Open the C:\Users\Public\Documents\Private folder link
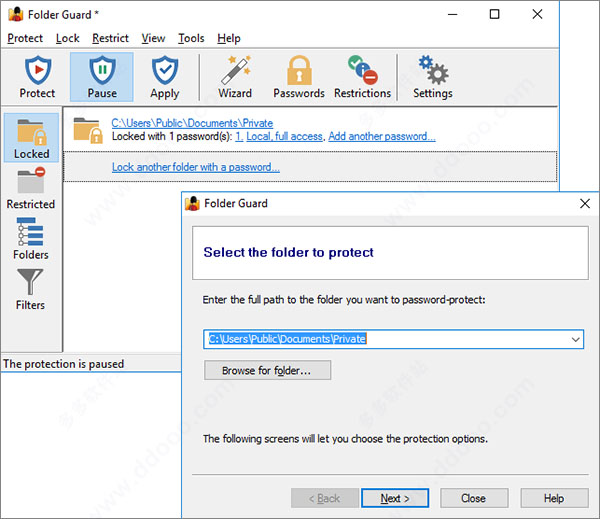Viewport: 600px width, 519px height. 192,123
